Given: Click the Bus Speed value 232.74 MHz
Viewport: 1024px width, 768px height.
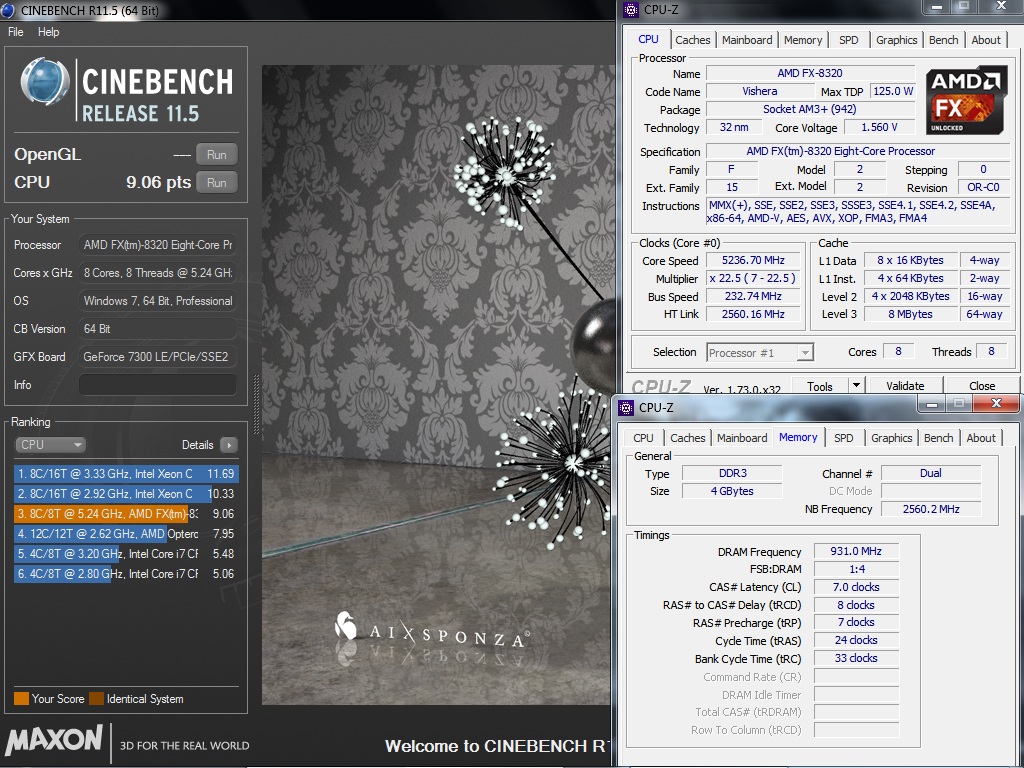Looking at the screenshot, I should coord(753,296).
